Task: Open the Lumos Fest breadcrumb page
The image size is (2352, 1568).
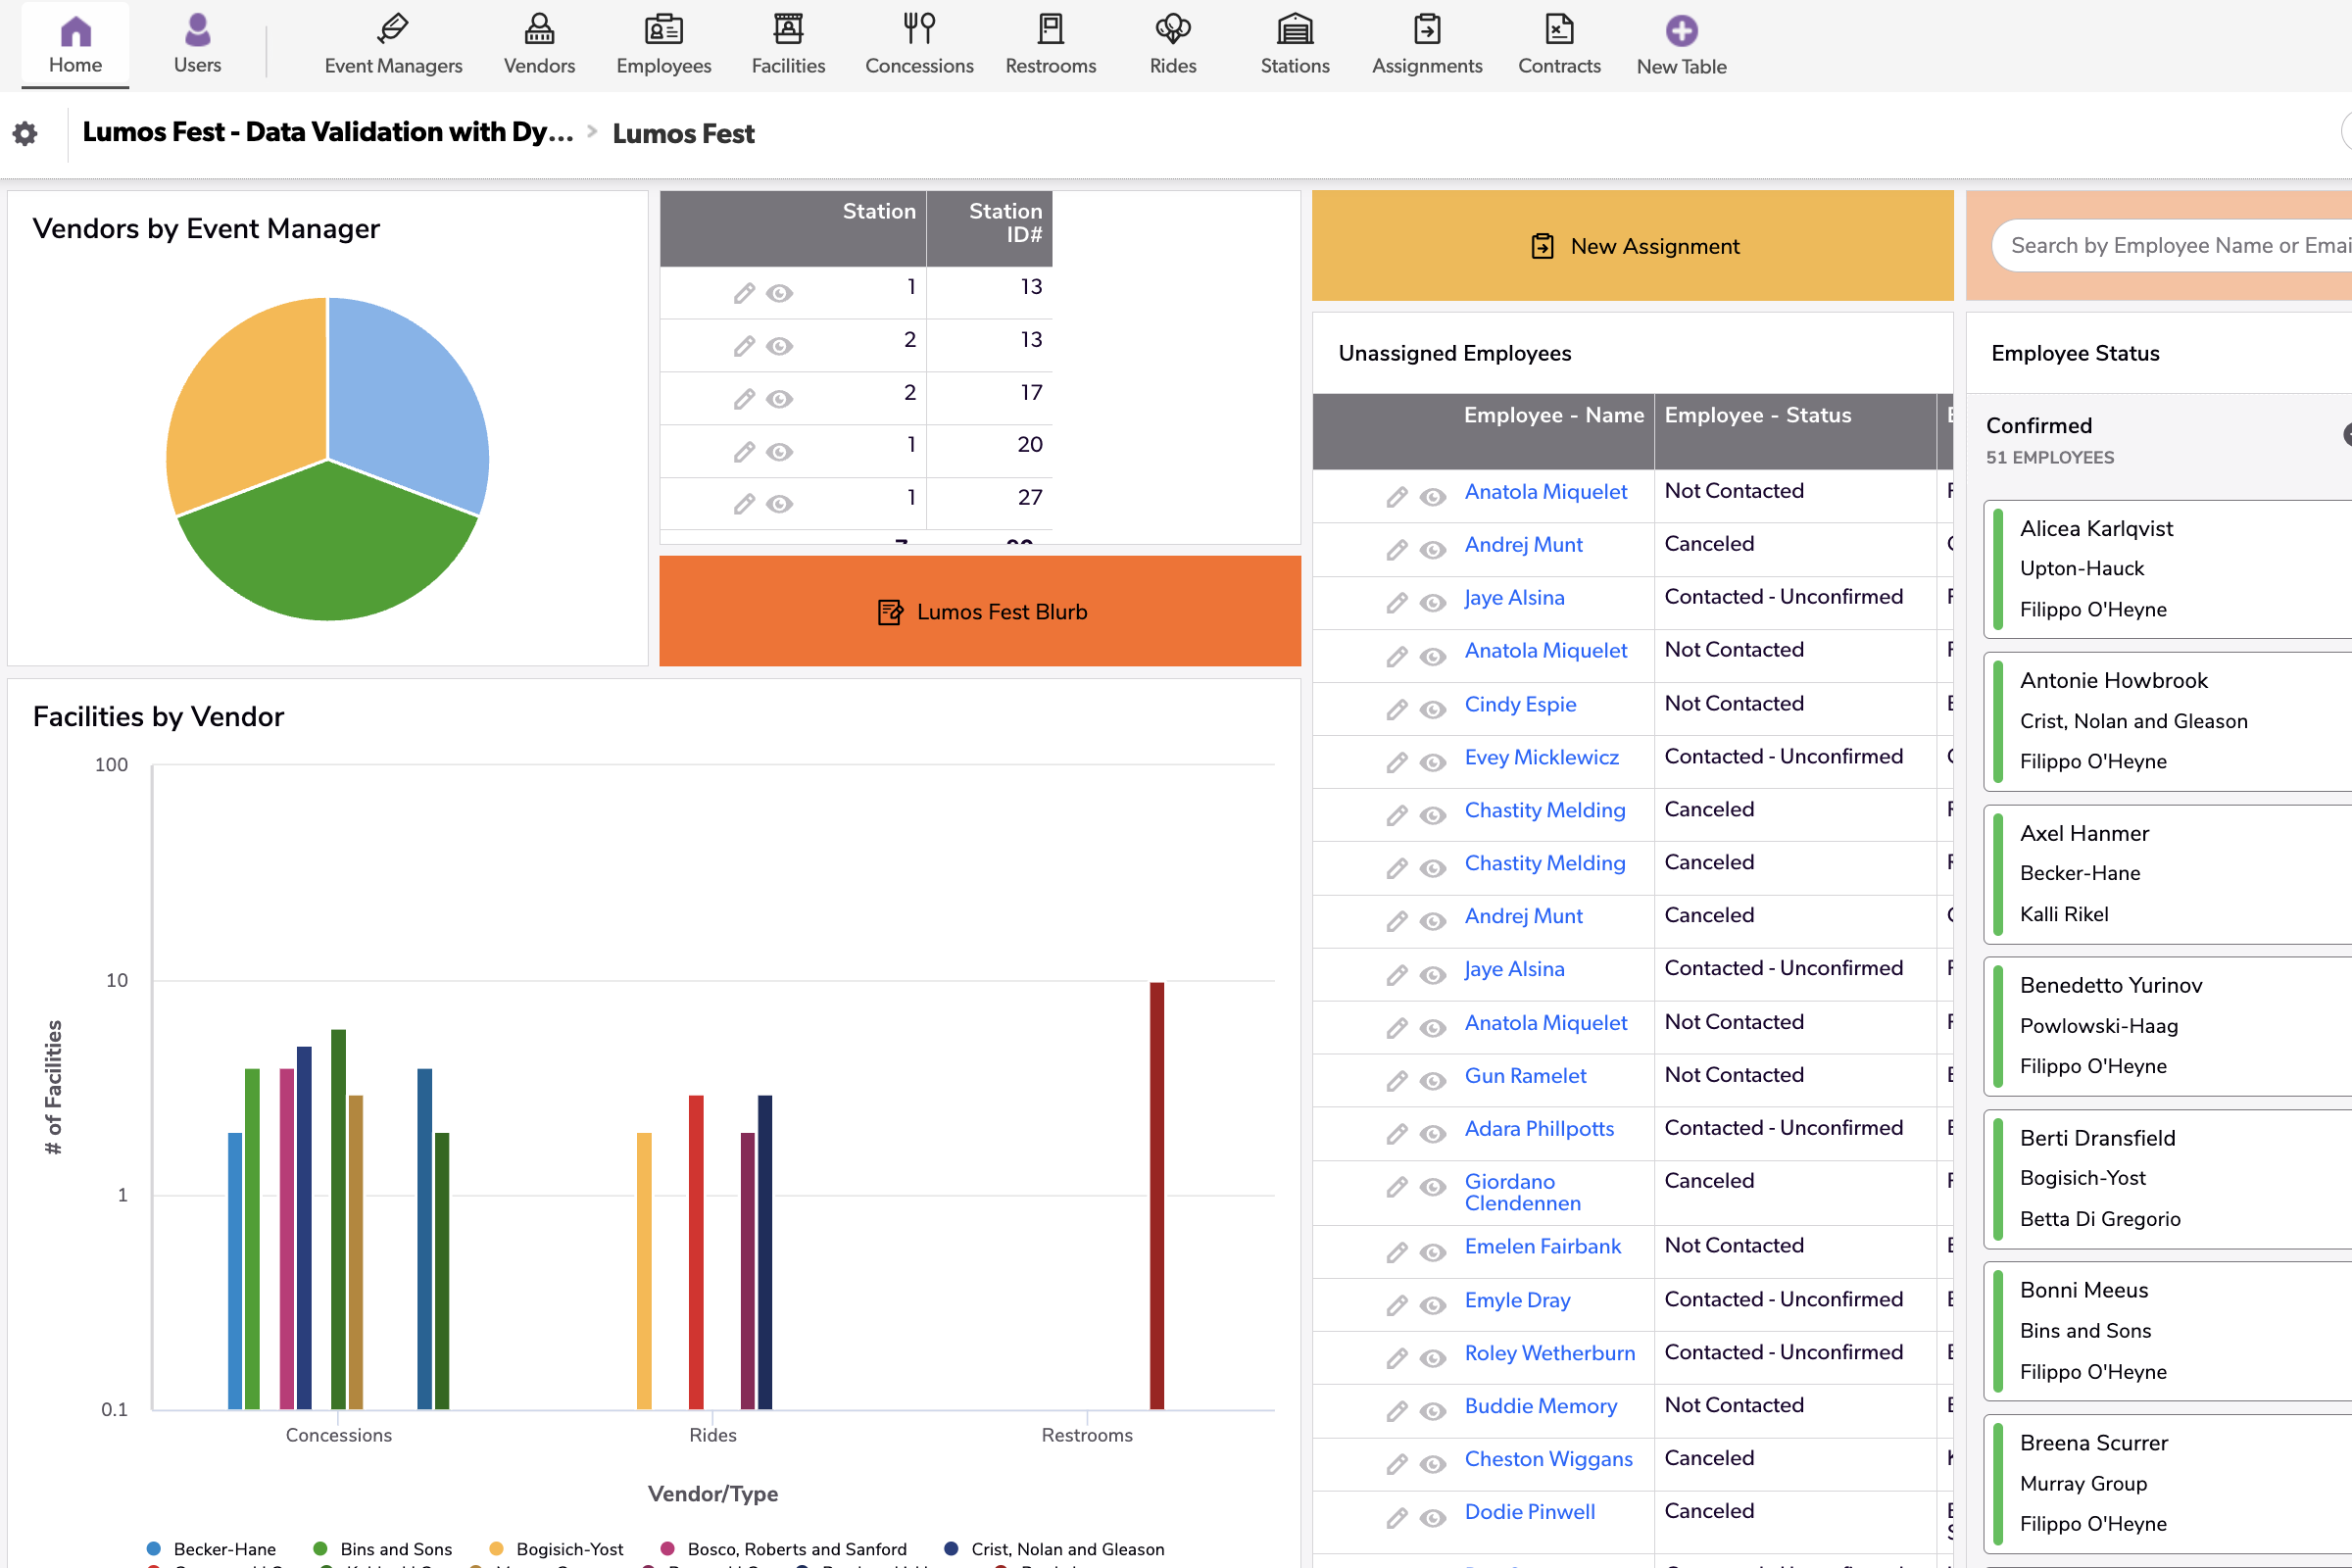Action: click(x=683, y=133)
